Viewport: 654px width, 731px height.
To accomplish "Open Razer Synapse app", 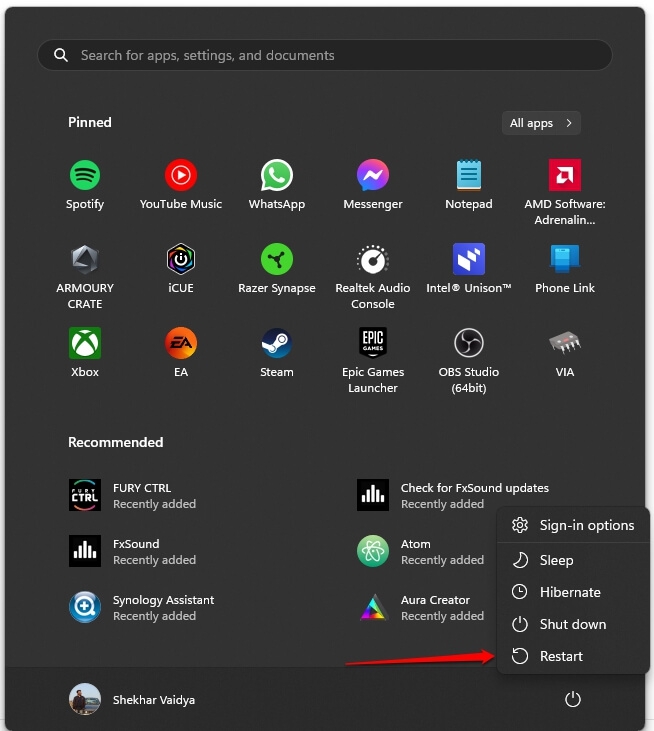I will (x=277, y=260).
